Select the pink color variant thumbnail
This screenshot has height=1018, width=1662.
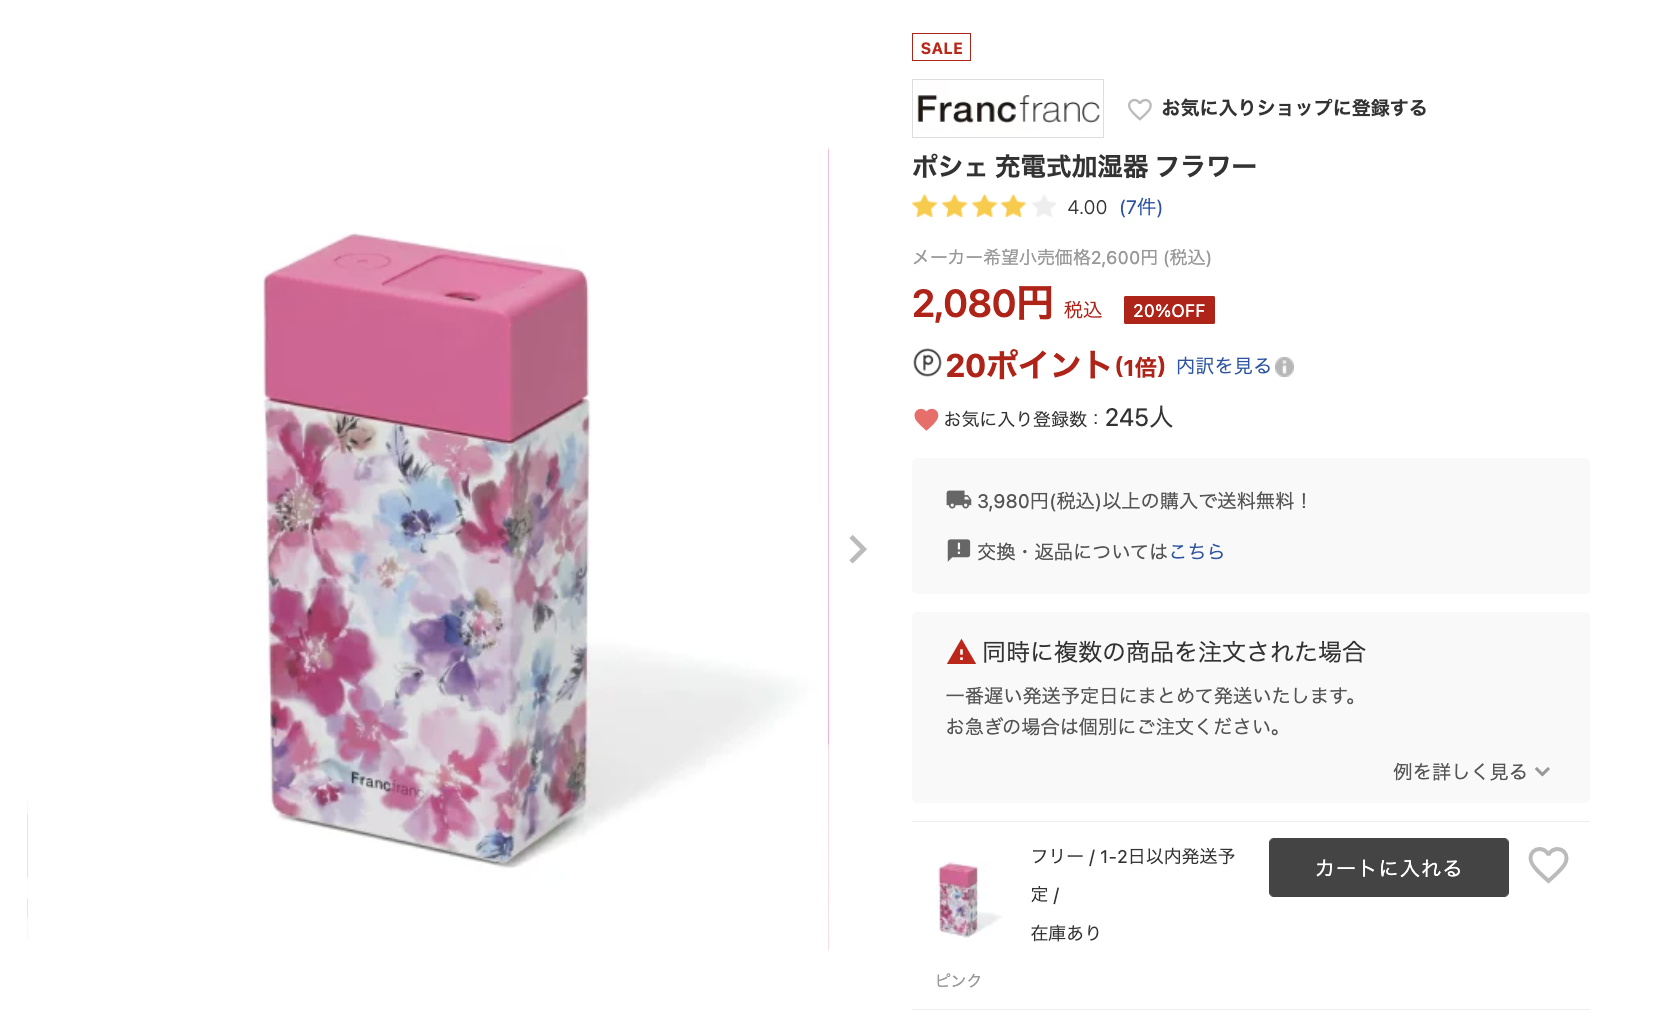tap(958, 899)
